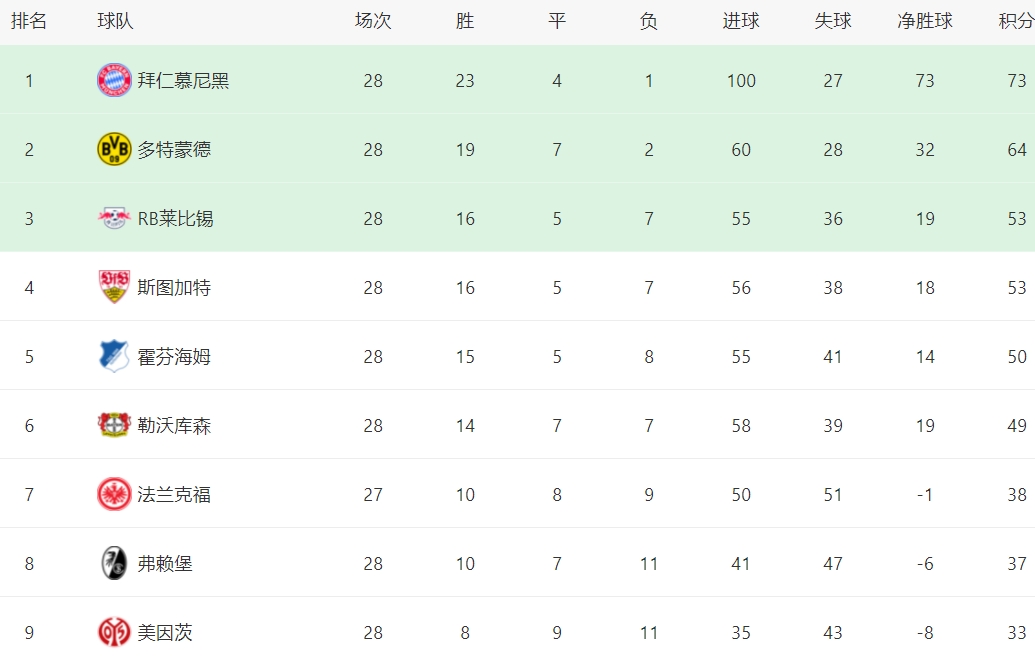Click the Hoffenheim team badge
The width and height of the screenshot is (1035, 660).
pyautogui.click(x=114, y=356)
